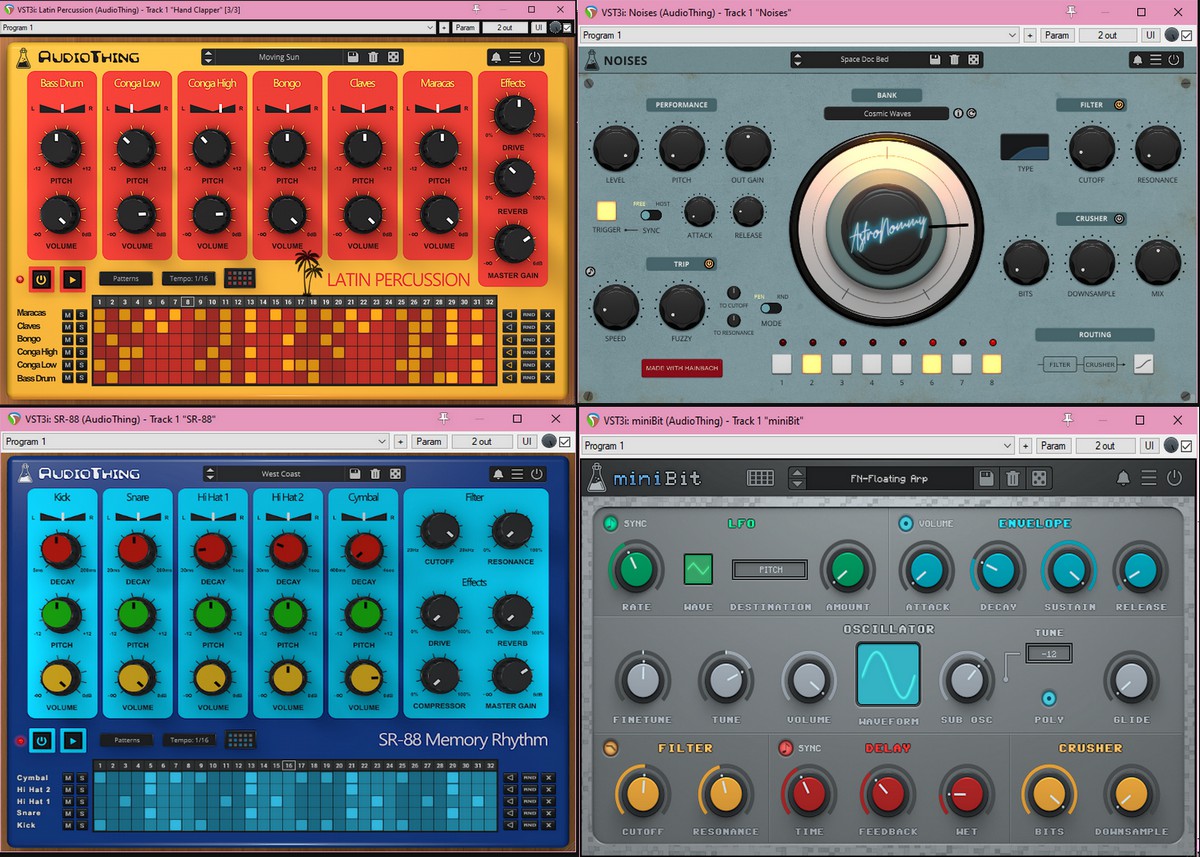
Task: Mute the Maracas track in Latin Percussion
Action: click(x=68, y=314)
